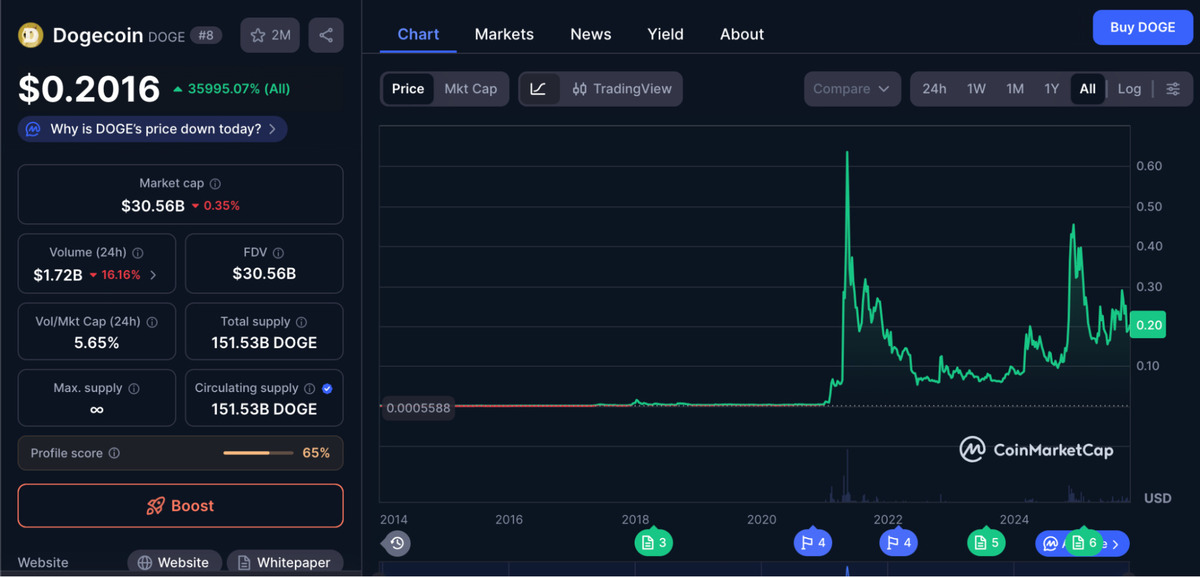Viewport: 1200px width, 577px height.
Task: Expand the Volume (24h) details chevron
Action: pos(153,275)
